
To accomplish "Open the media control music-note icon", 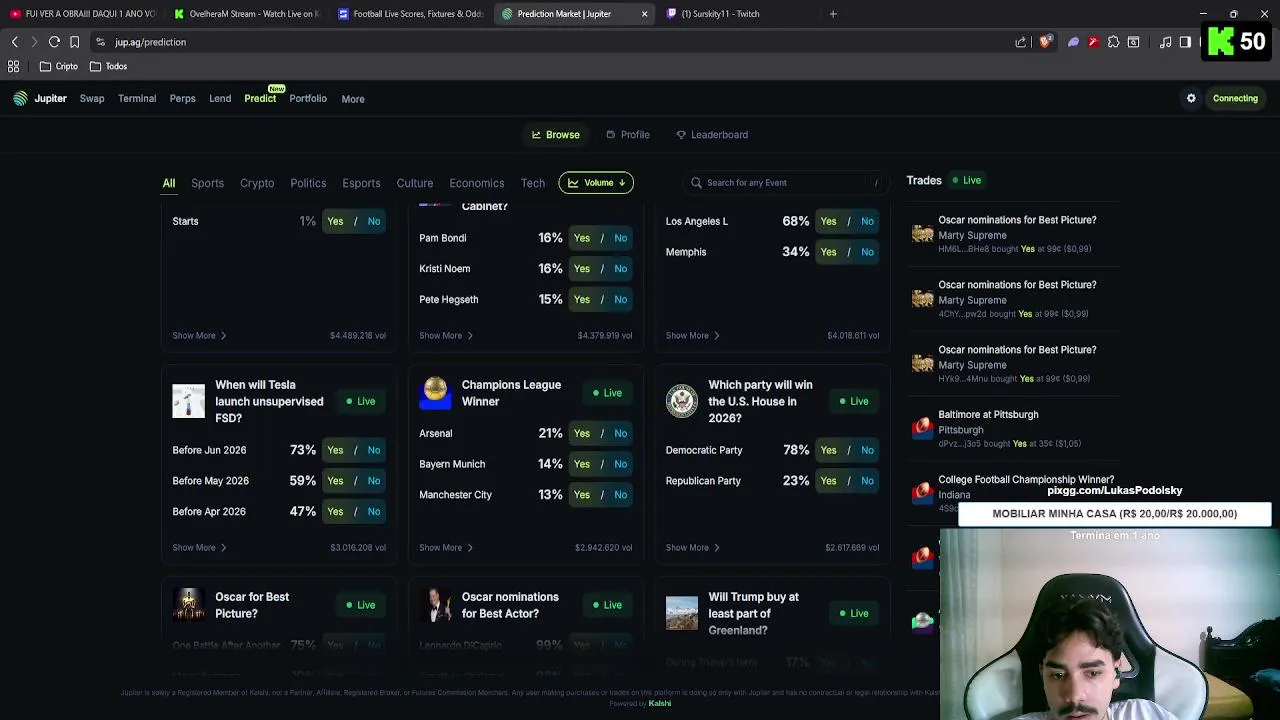I will pos(1165,42).
